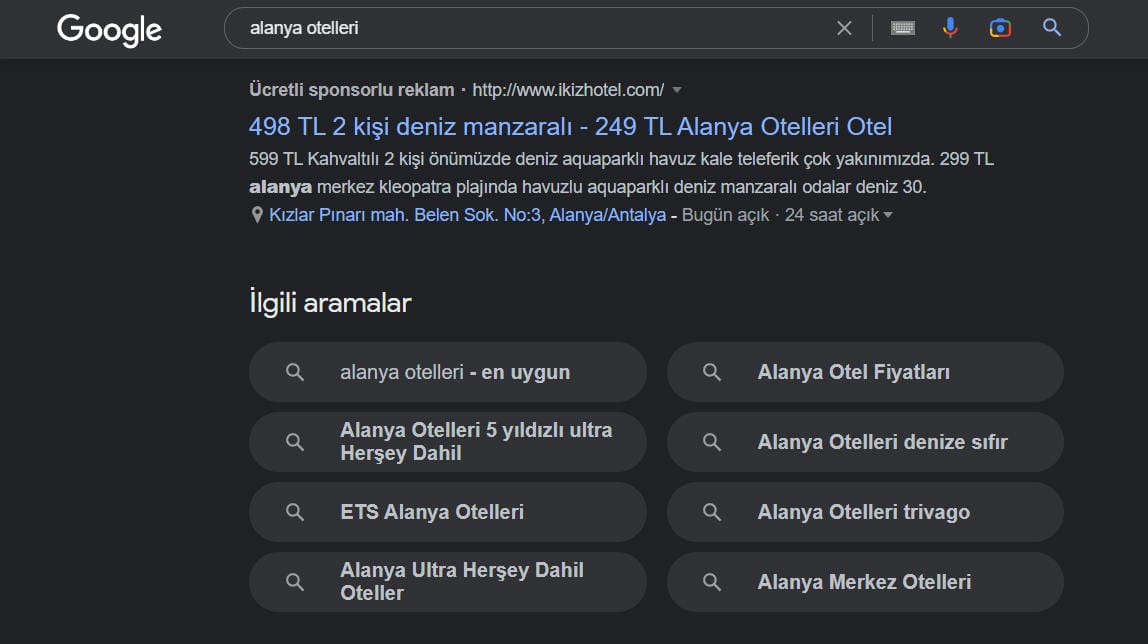Click the 'http://www.ikizhotel.com/' URL text

pyautogui.click(x=568, y=90)
